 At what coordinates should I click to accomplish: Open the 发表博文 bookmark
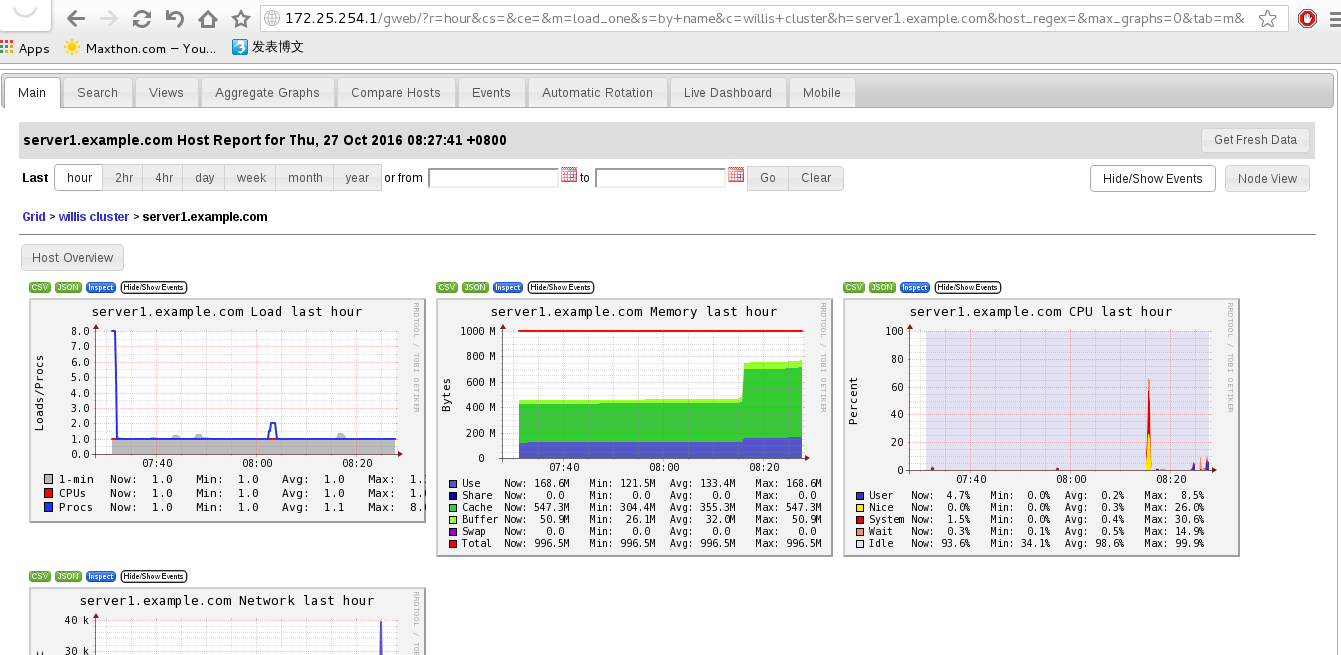[267, 47]
